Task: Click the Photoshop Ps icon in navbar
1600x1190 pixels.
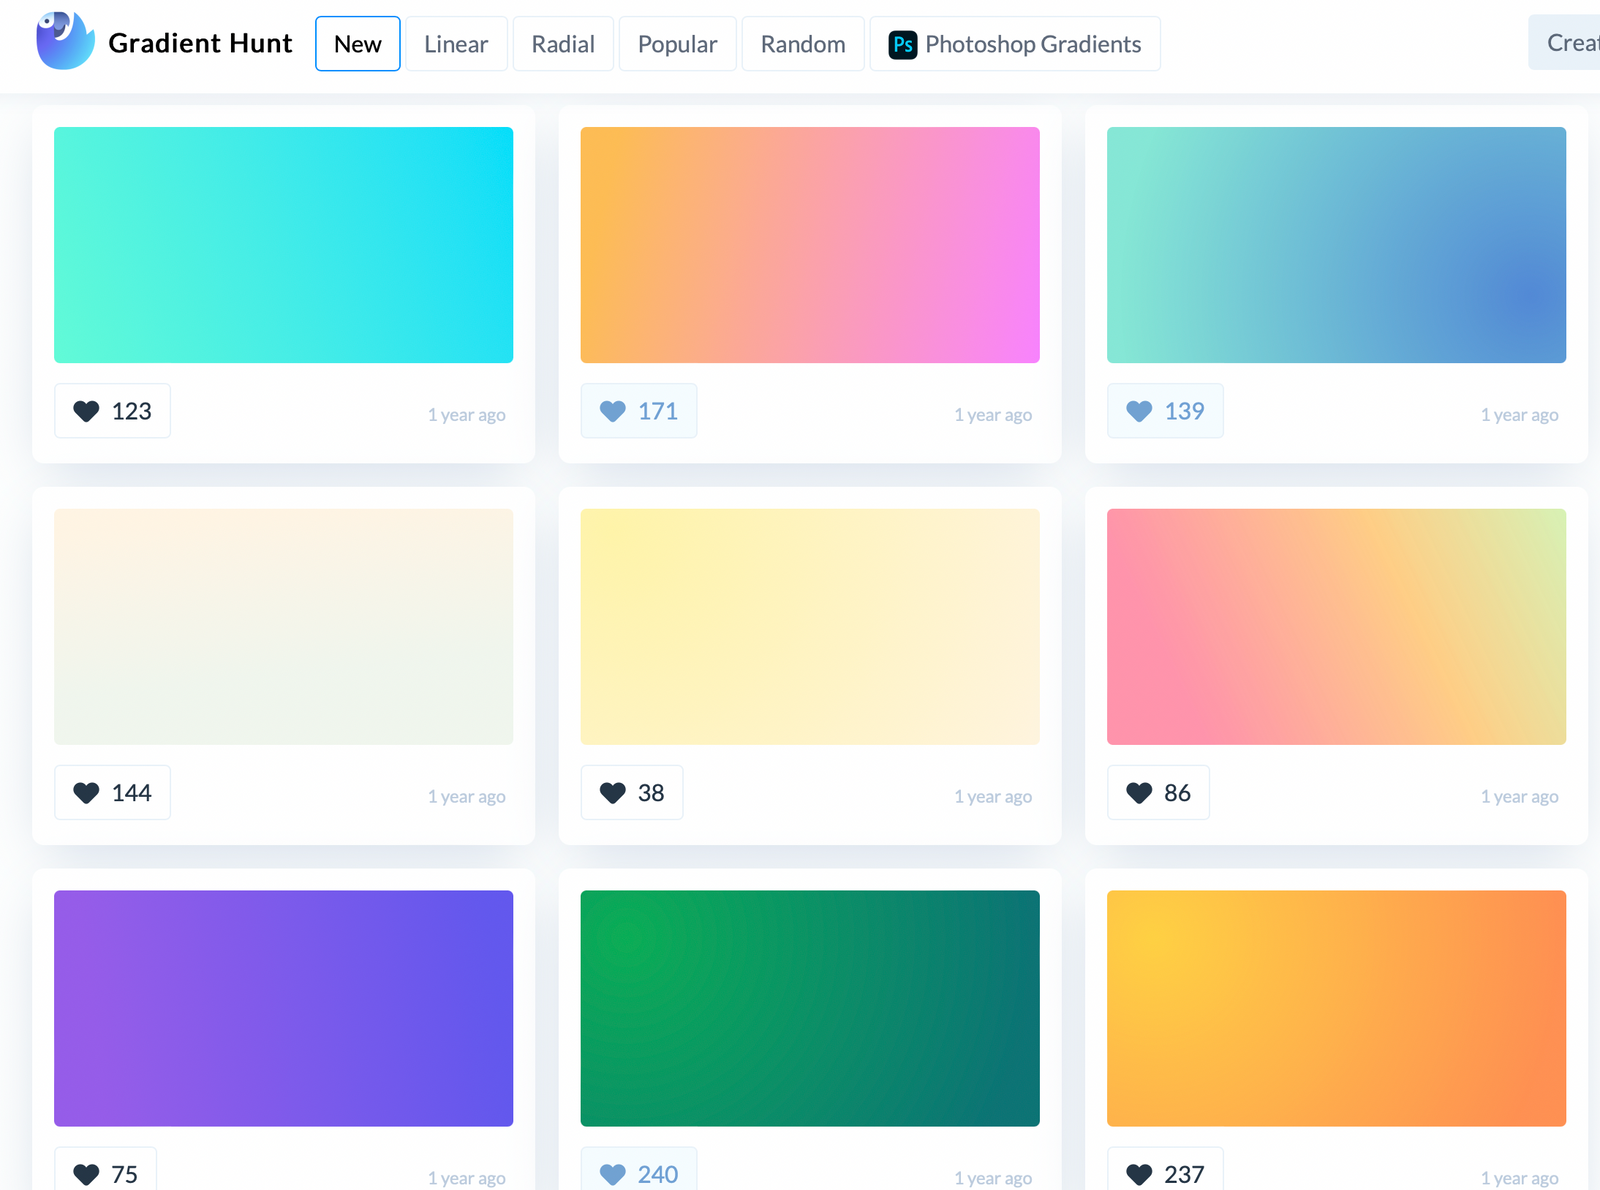Action: [902, 43]
